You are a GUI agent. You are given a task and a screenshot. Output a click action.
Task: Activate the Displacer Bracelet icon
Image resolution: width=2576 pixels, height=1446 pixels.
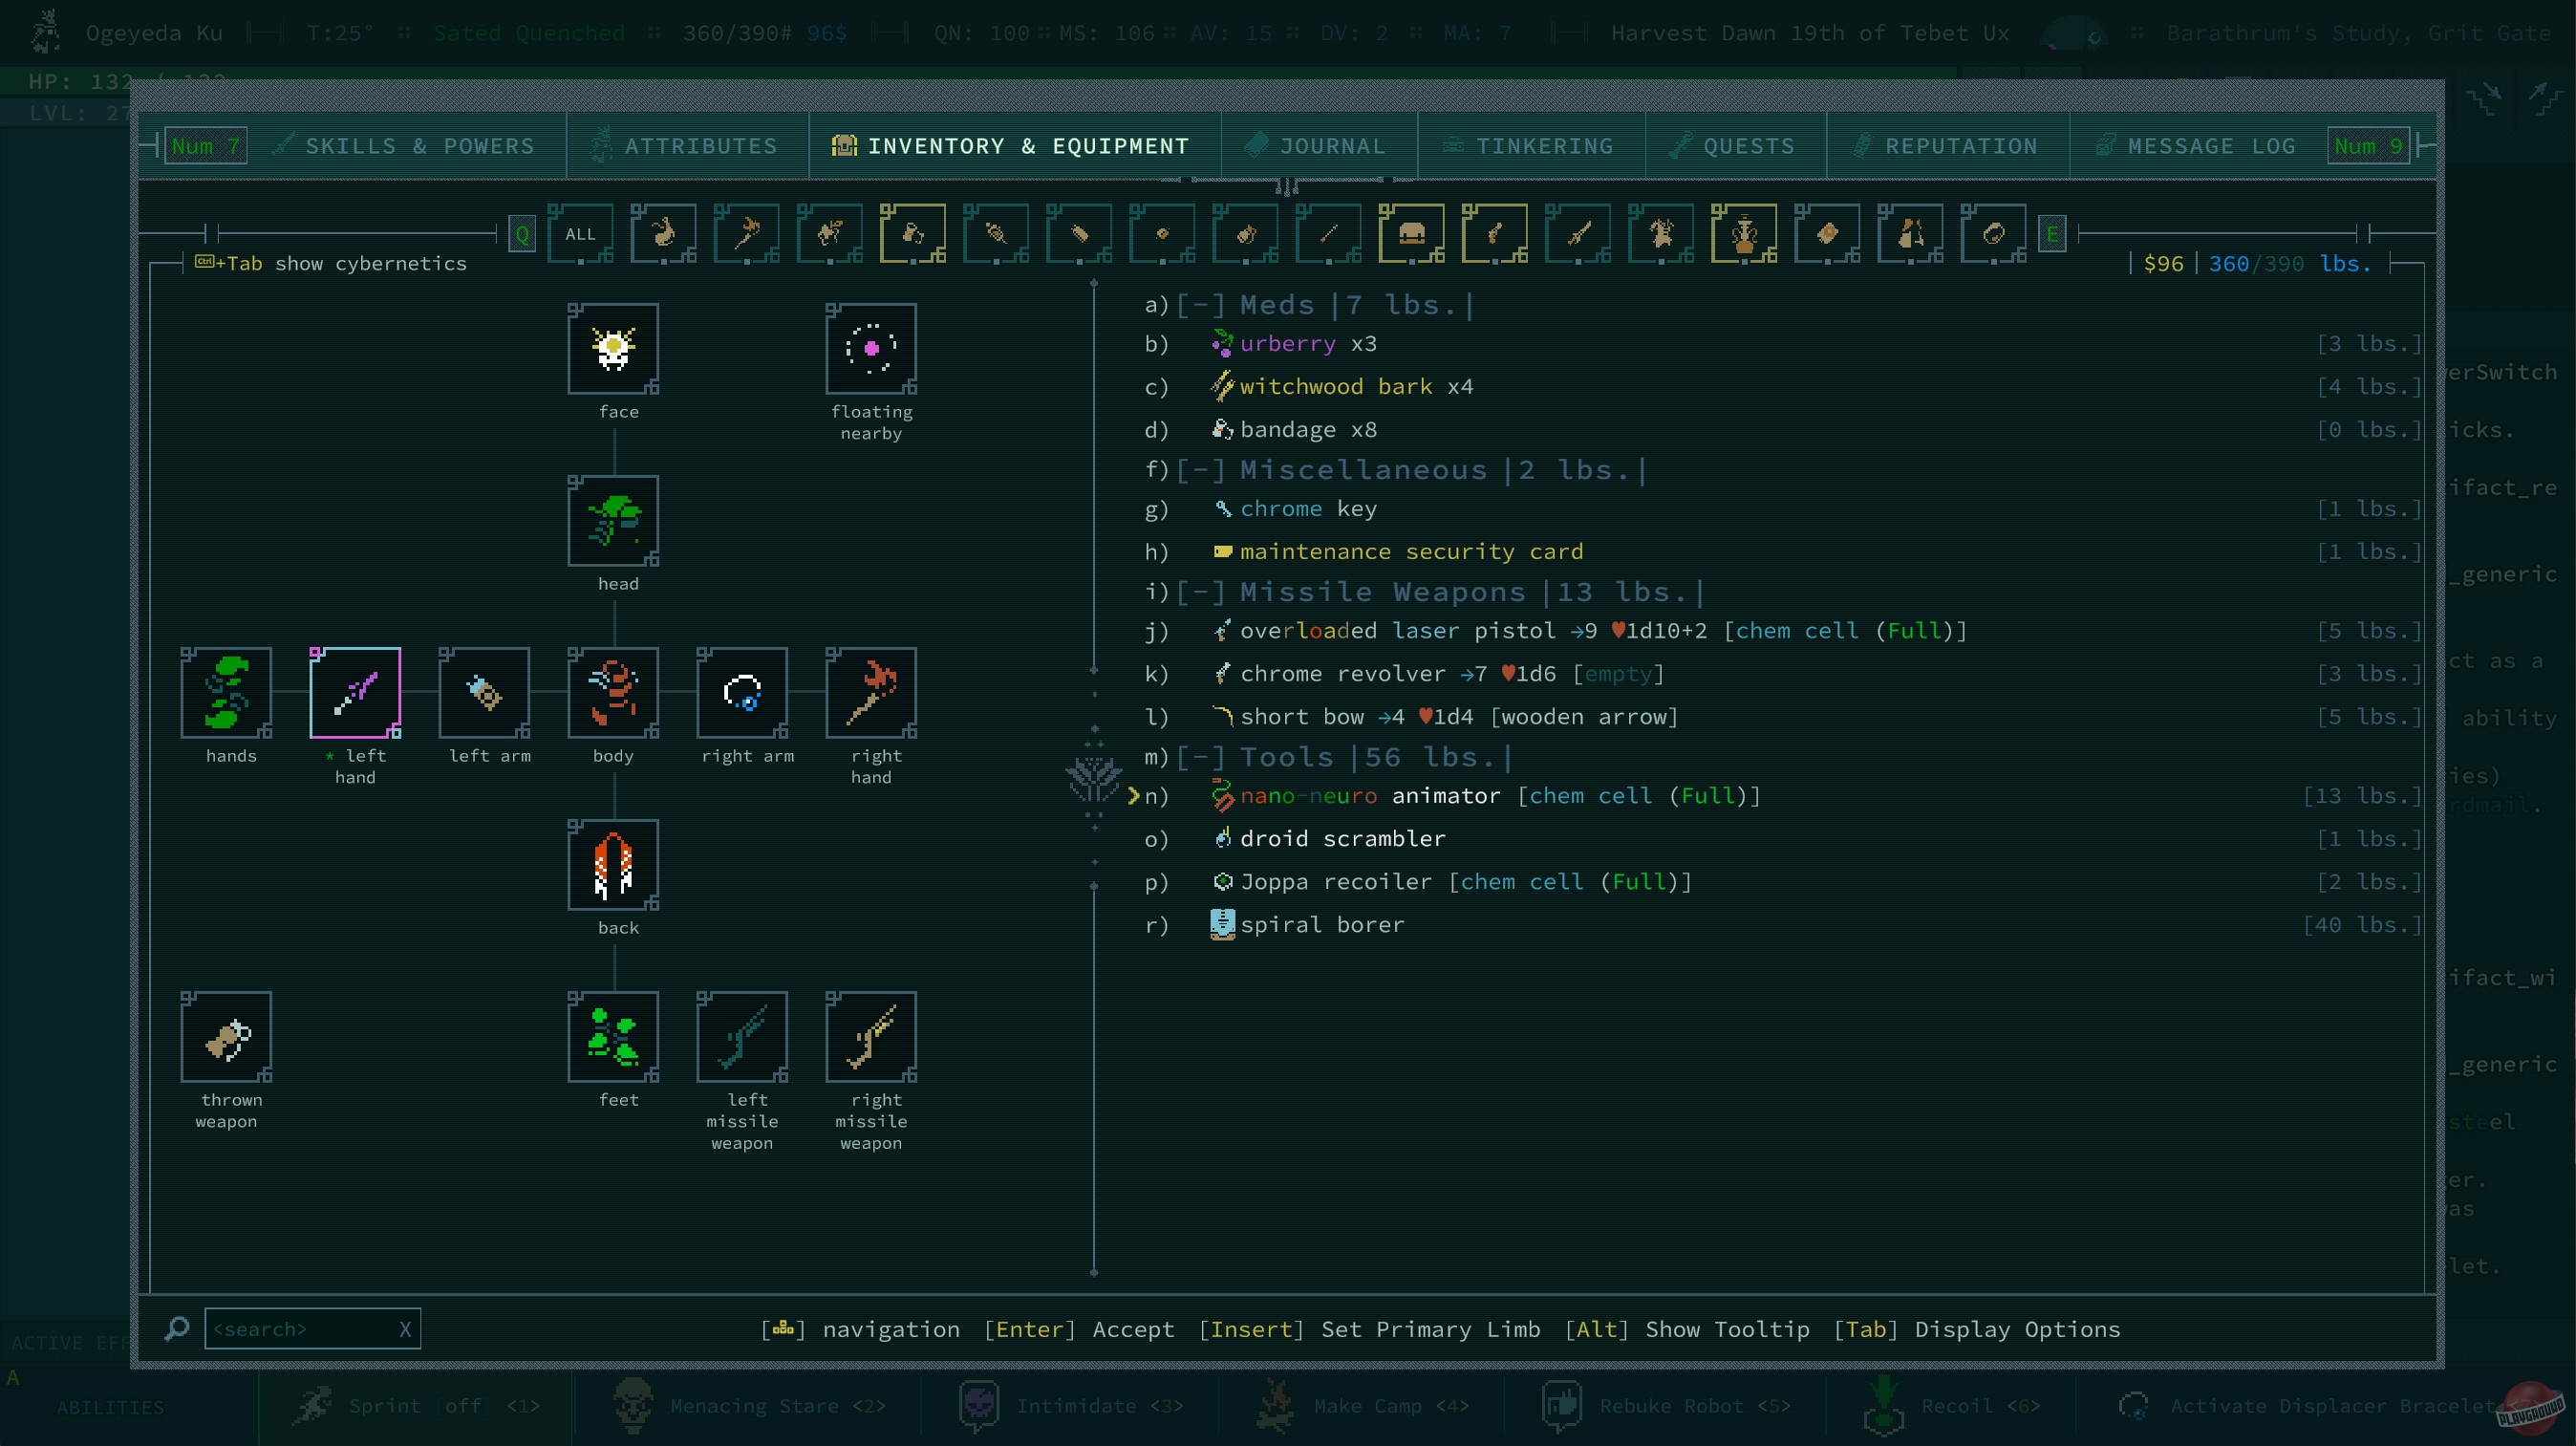tap(2135, 1405)
